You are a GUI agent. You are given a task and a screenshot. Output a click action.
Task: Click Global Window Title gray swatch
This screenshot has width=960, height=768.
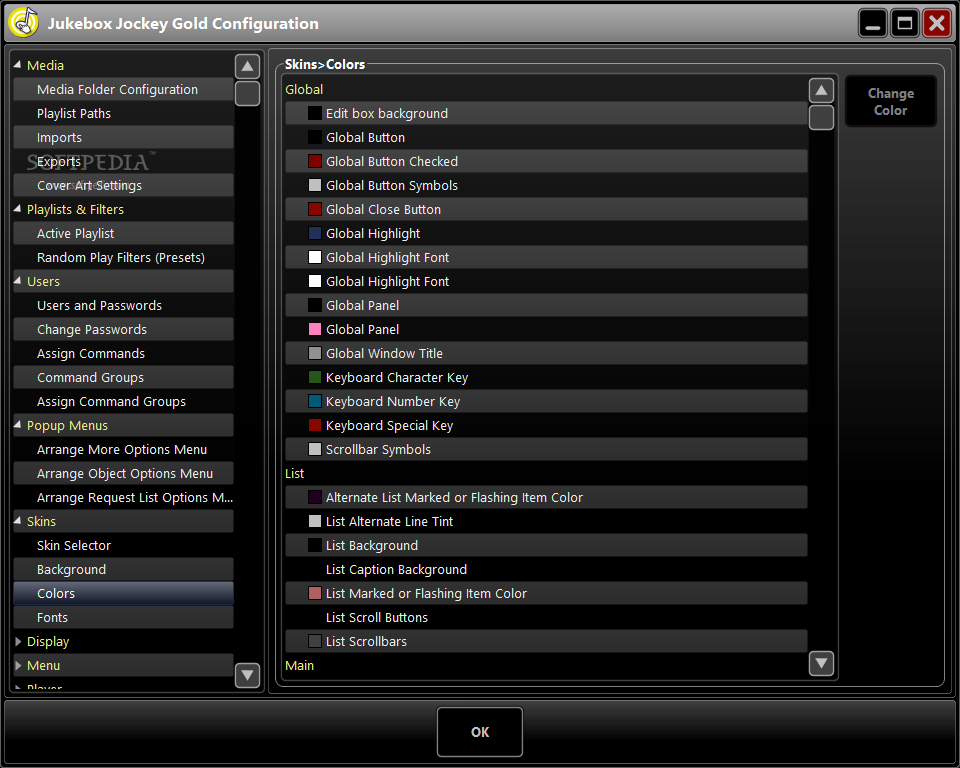[314, 353]
